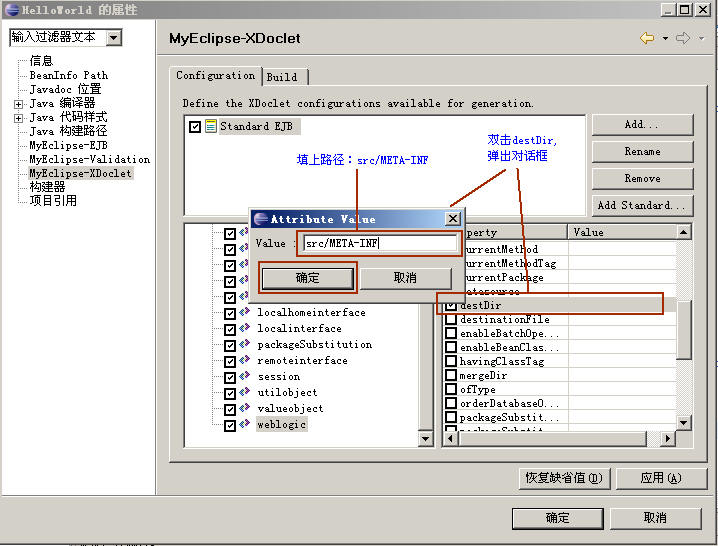Image resolution: width=718 pixels, height=546 pixels.
Task: Click the bottom 取消 button of properties window
Action: (x=655, y=518)
